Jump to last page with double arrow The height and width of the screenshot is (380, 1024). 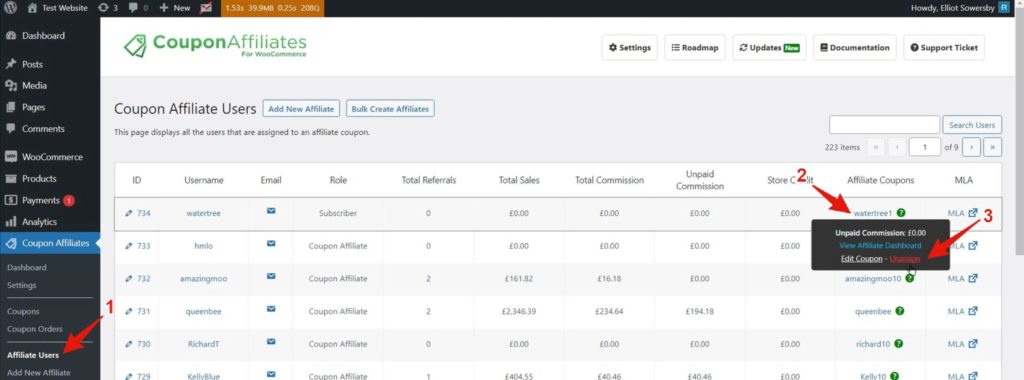pos(992,147)
